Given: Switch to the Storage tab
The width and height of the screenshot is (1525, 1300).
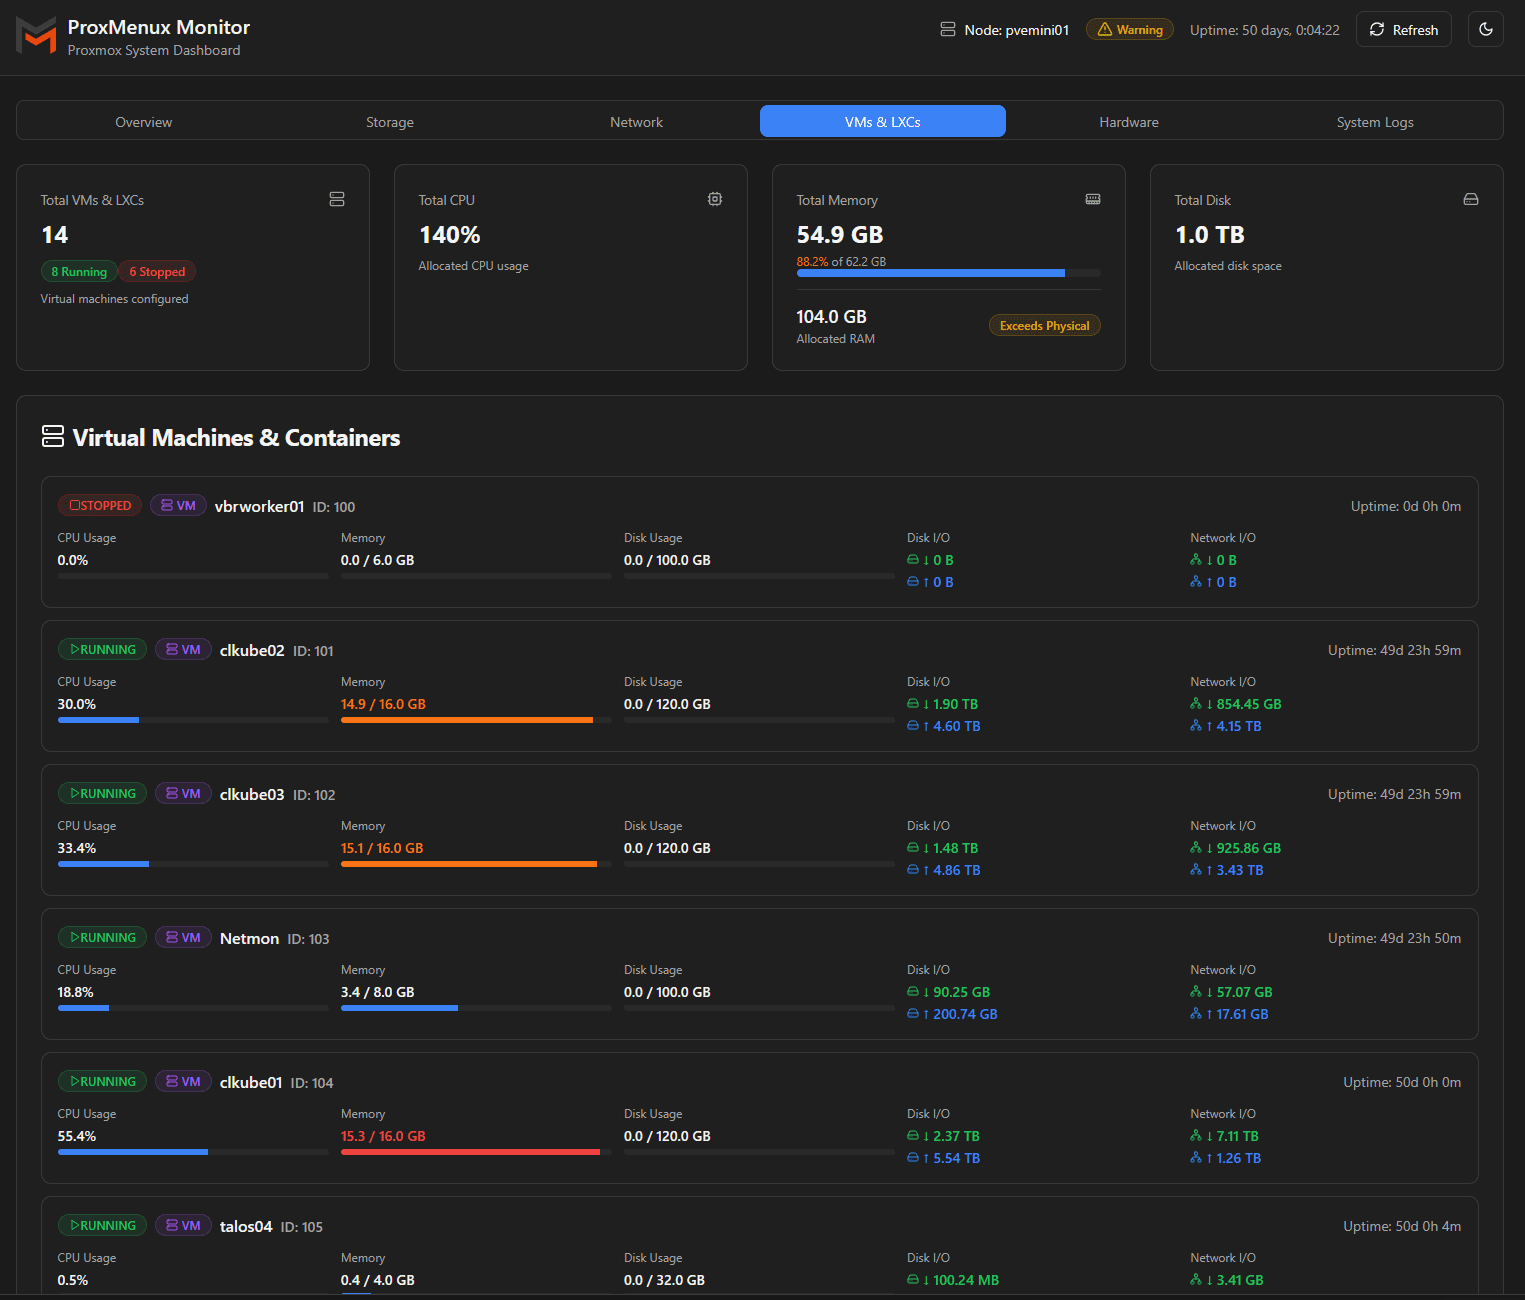Looking at the screenshot, I should pyautogui.click(x=389, y=121).
